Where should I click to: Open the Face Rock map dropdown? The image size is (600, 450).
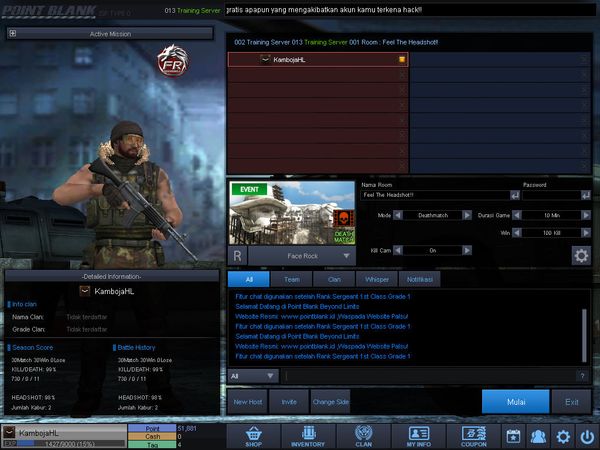[x=302, y=256]
